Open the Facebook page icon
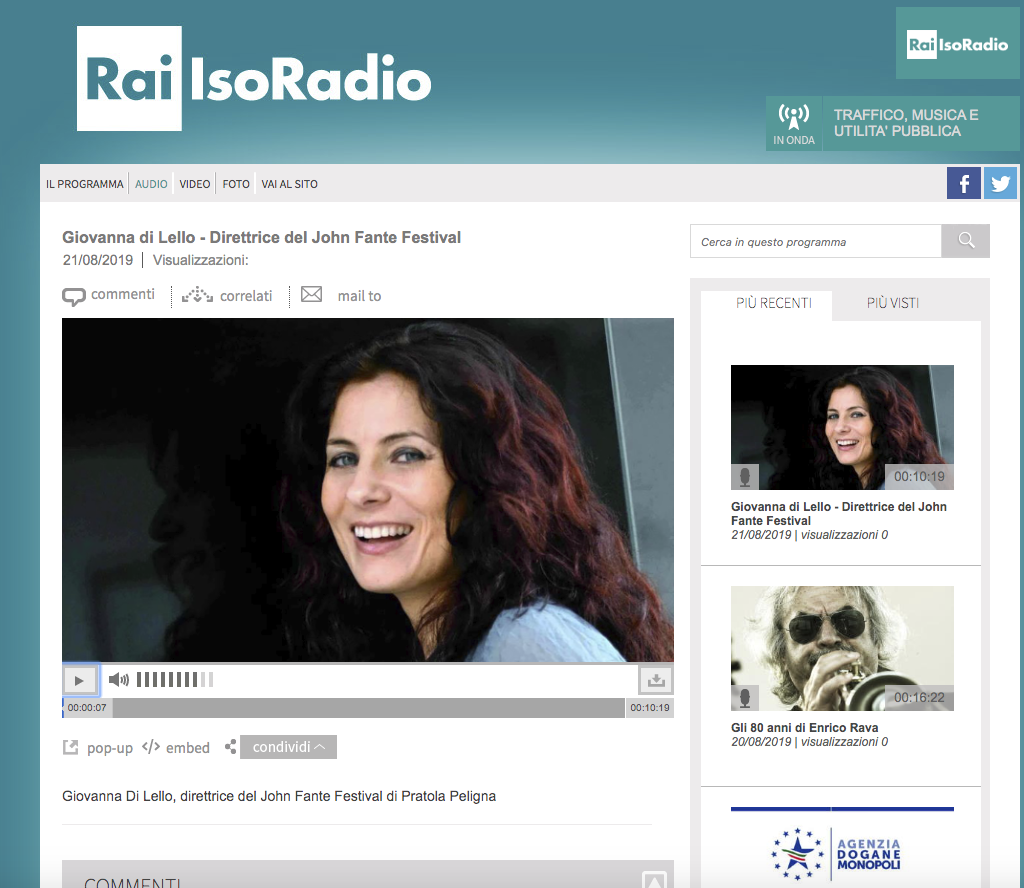Image resolution: width=1024 pixels, height=888 pixels. [963, 183]
